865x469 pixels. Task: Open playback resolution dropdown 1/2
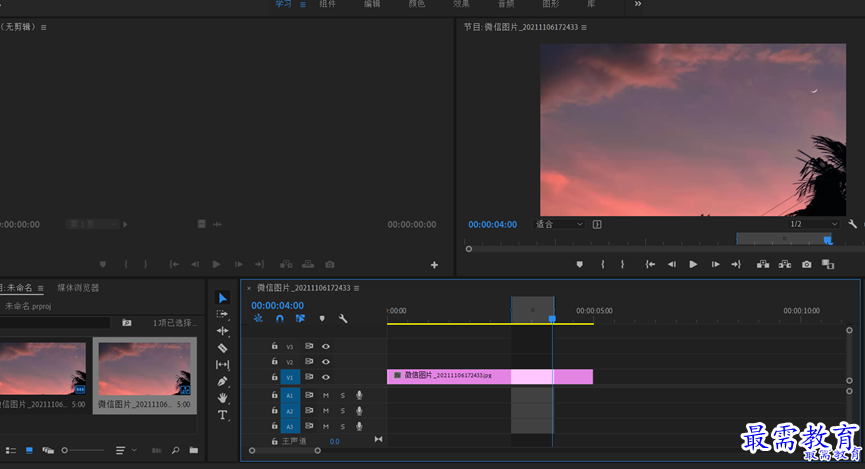pyautogui.click(x=814, y=224)
